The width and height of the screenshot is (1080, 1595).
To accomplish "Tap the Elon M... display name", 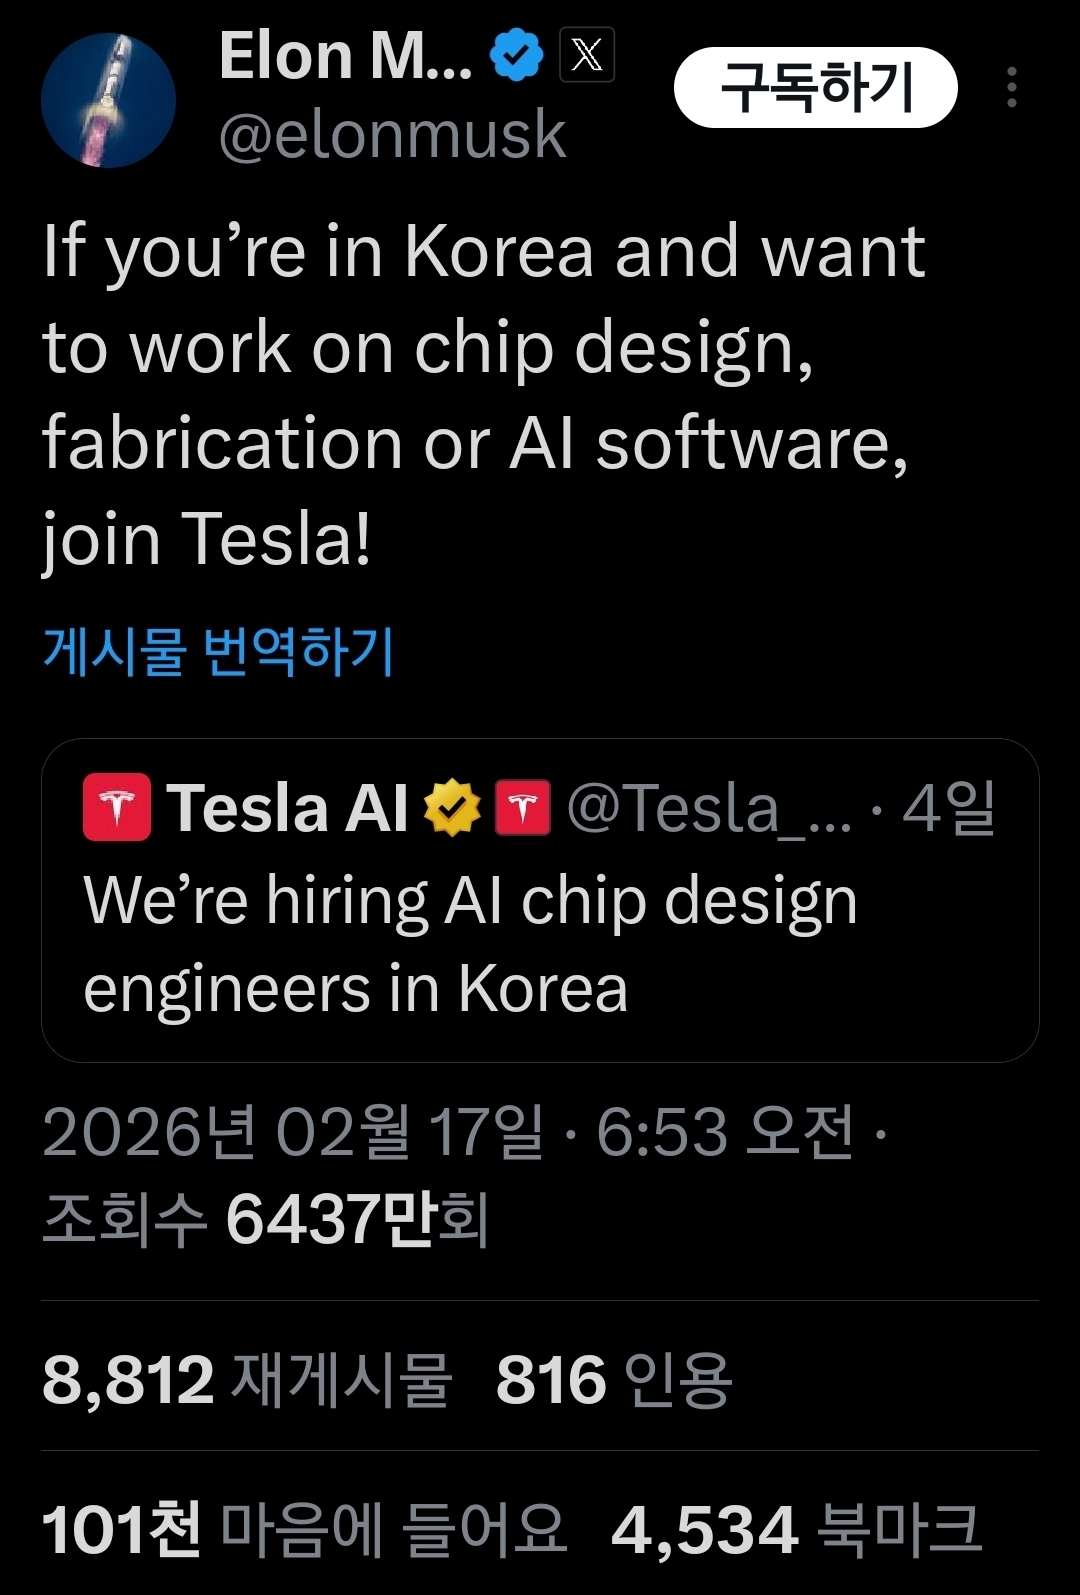I will 345,55.
